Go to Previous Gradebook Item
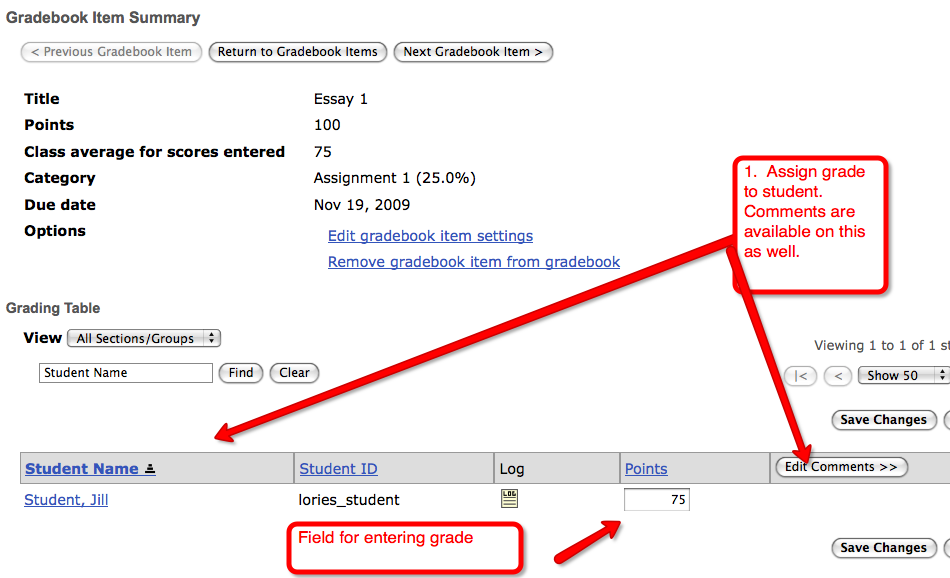This screenshot has height=578, width=950. point(111,52)
